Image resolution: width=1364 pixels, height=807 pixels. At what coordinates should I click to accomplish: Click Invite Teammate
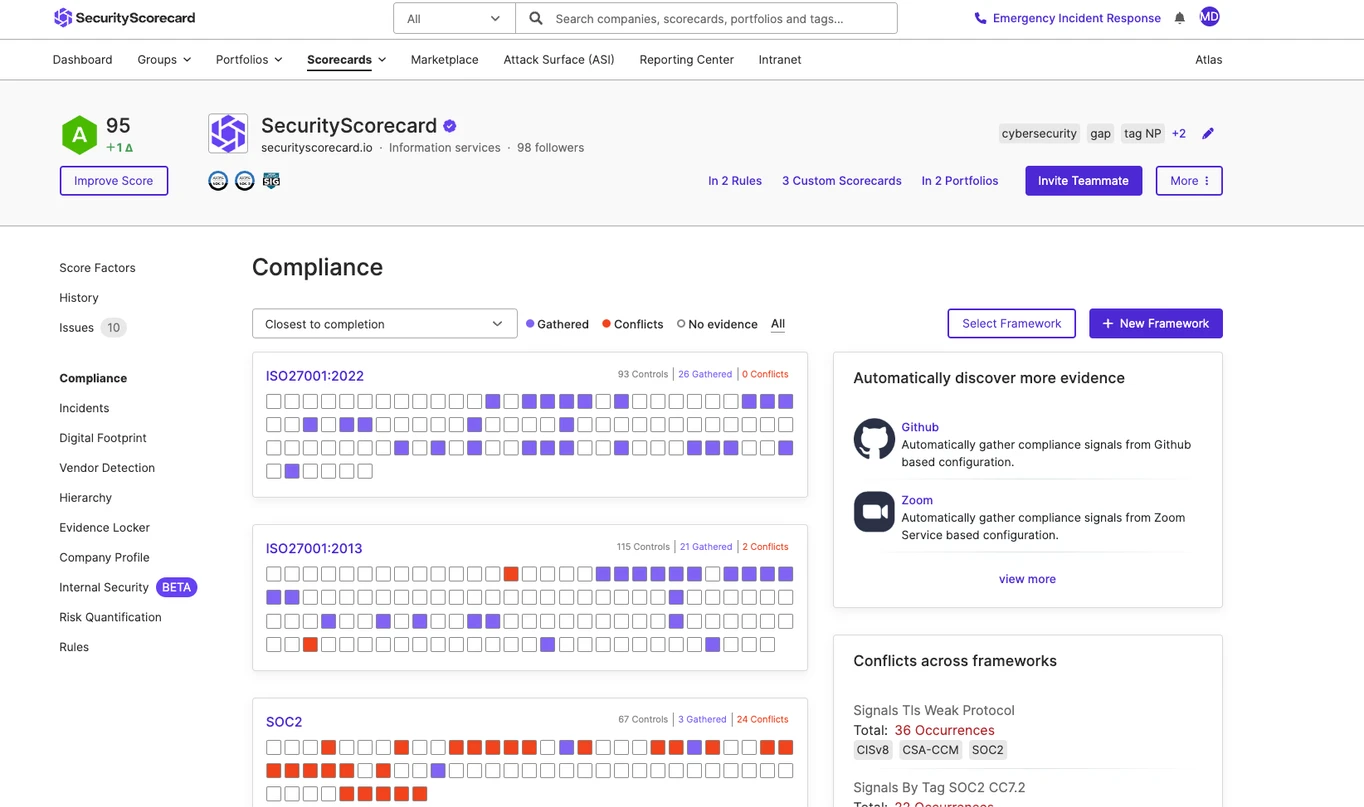1083,181
